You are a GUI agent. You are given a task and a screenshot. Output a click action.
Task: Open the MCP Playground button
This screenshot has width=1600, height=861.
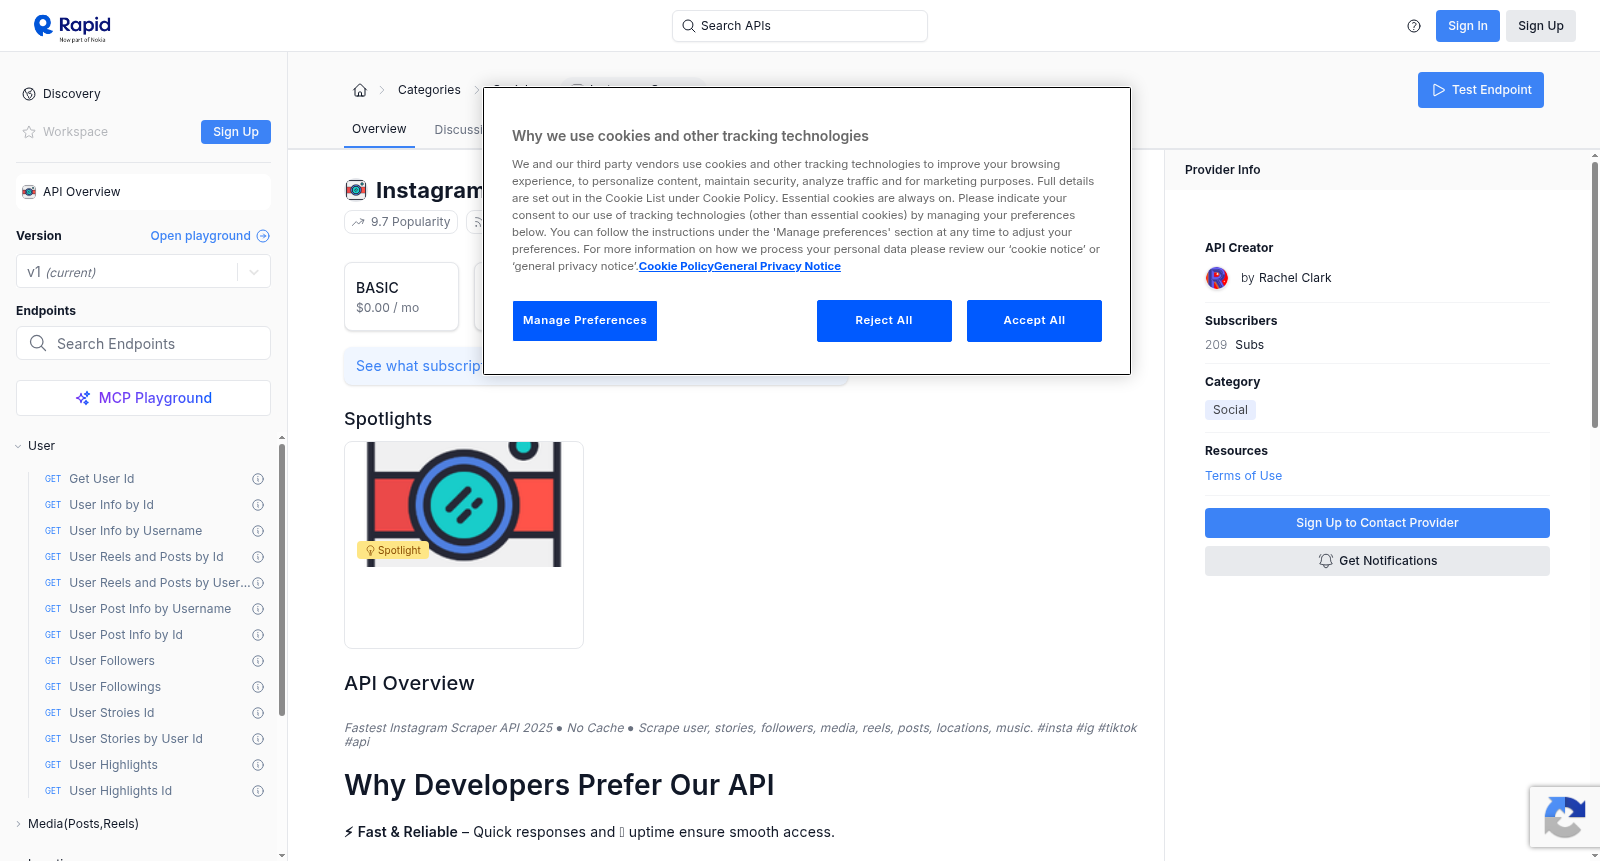click(x=144, y=398)
